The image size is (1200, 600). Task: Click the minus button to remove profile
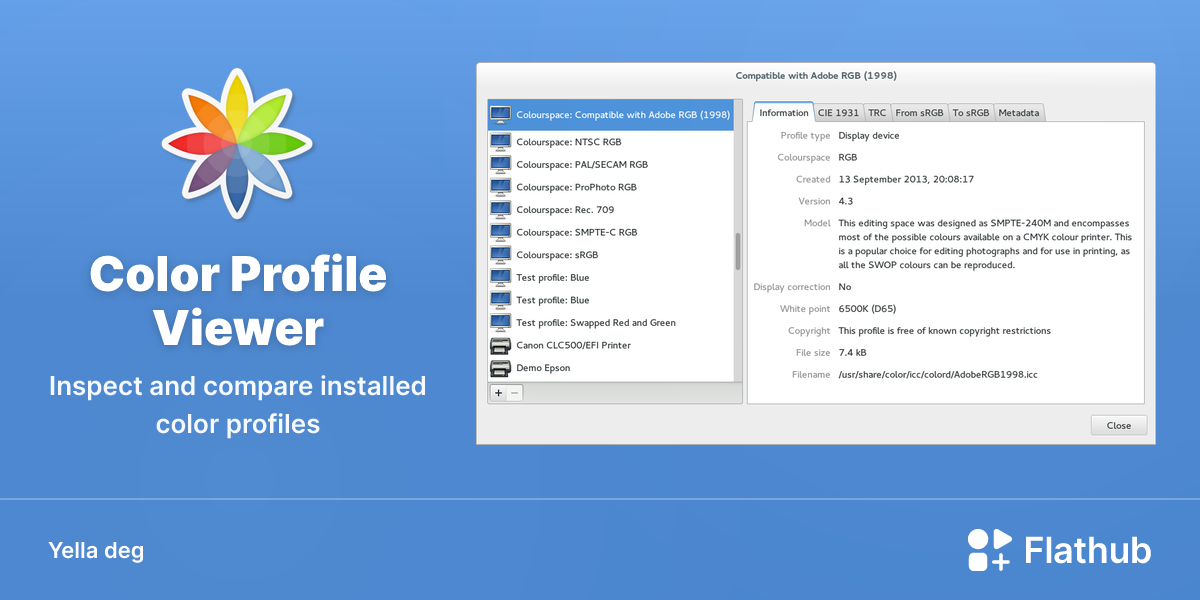tap(515, 393)
